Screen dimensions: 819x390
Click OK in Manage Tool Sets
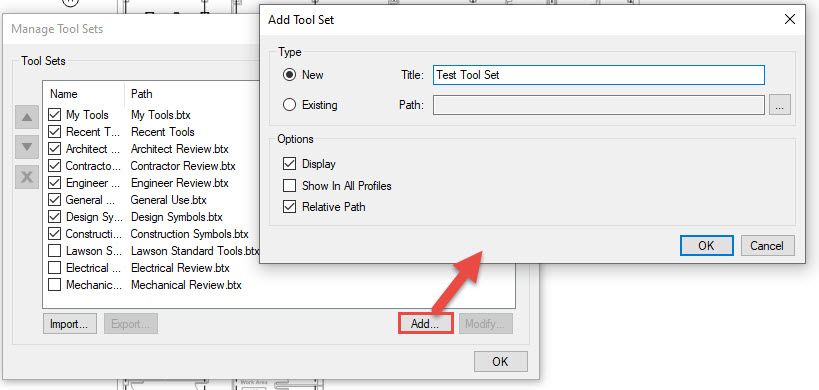pyautogui.click(x=500, y=361)
